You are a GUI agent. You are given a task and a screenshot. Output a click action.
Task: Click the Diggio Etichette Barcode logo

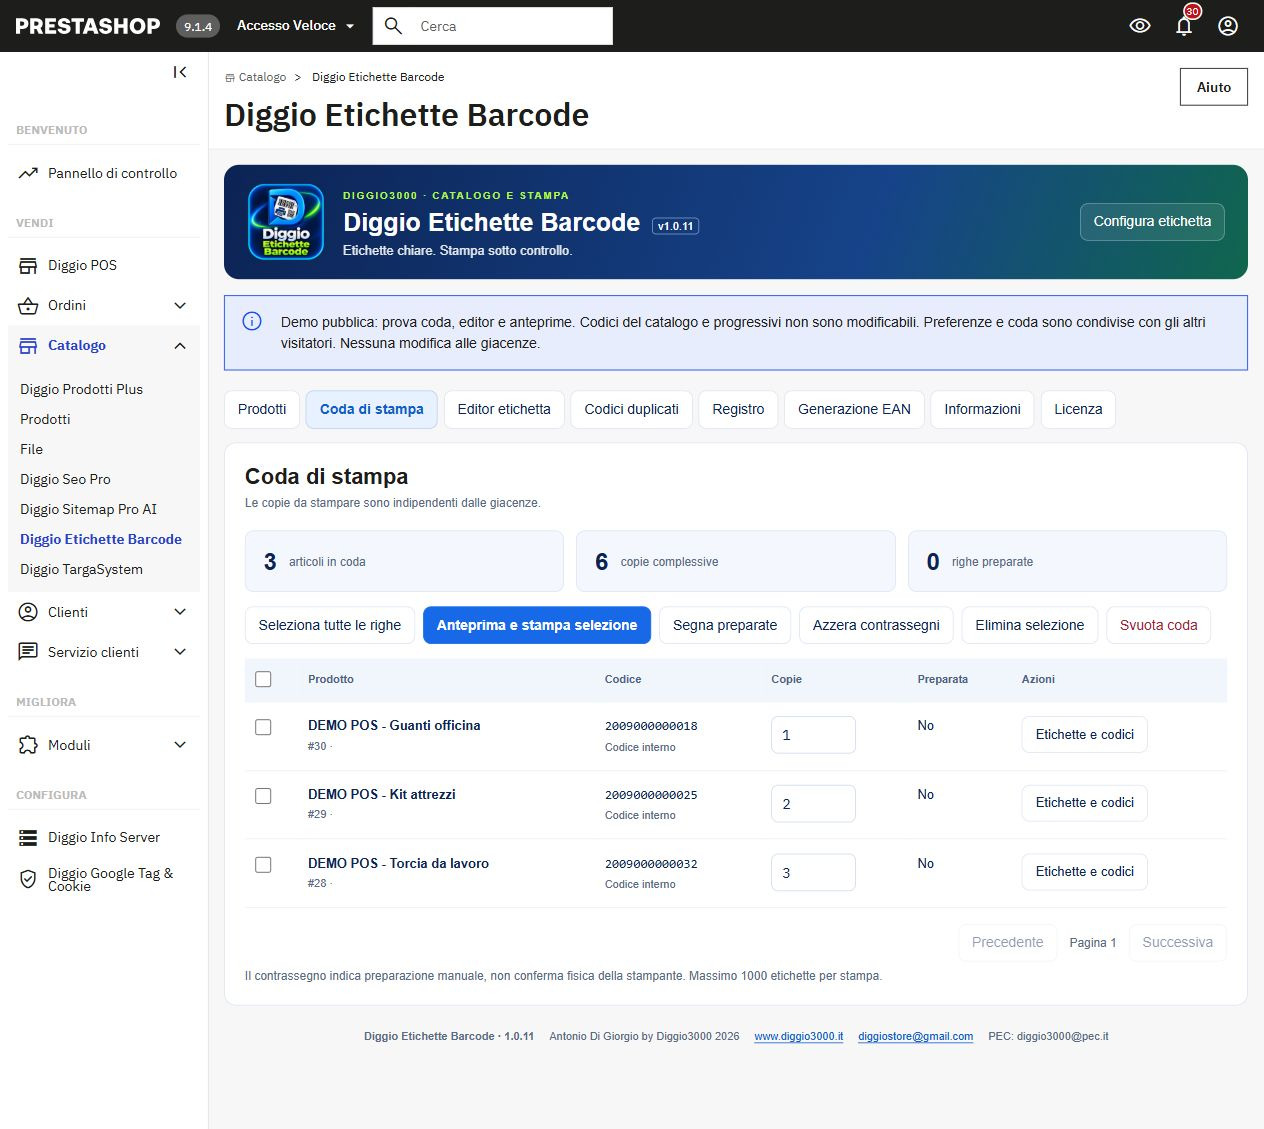(286, 222)
